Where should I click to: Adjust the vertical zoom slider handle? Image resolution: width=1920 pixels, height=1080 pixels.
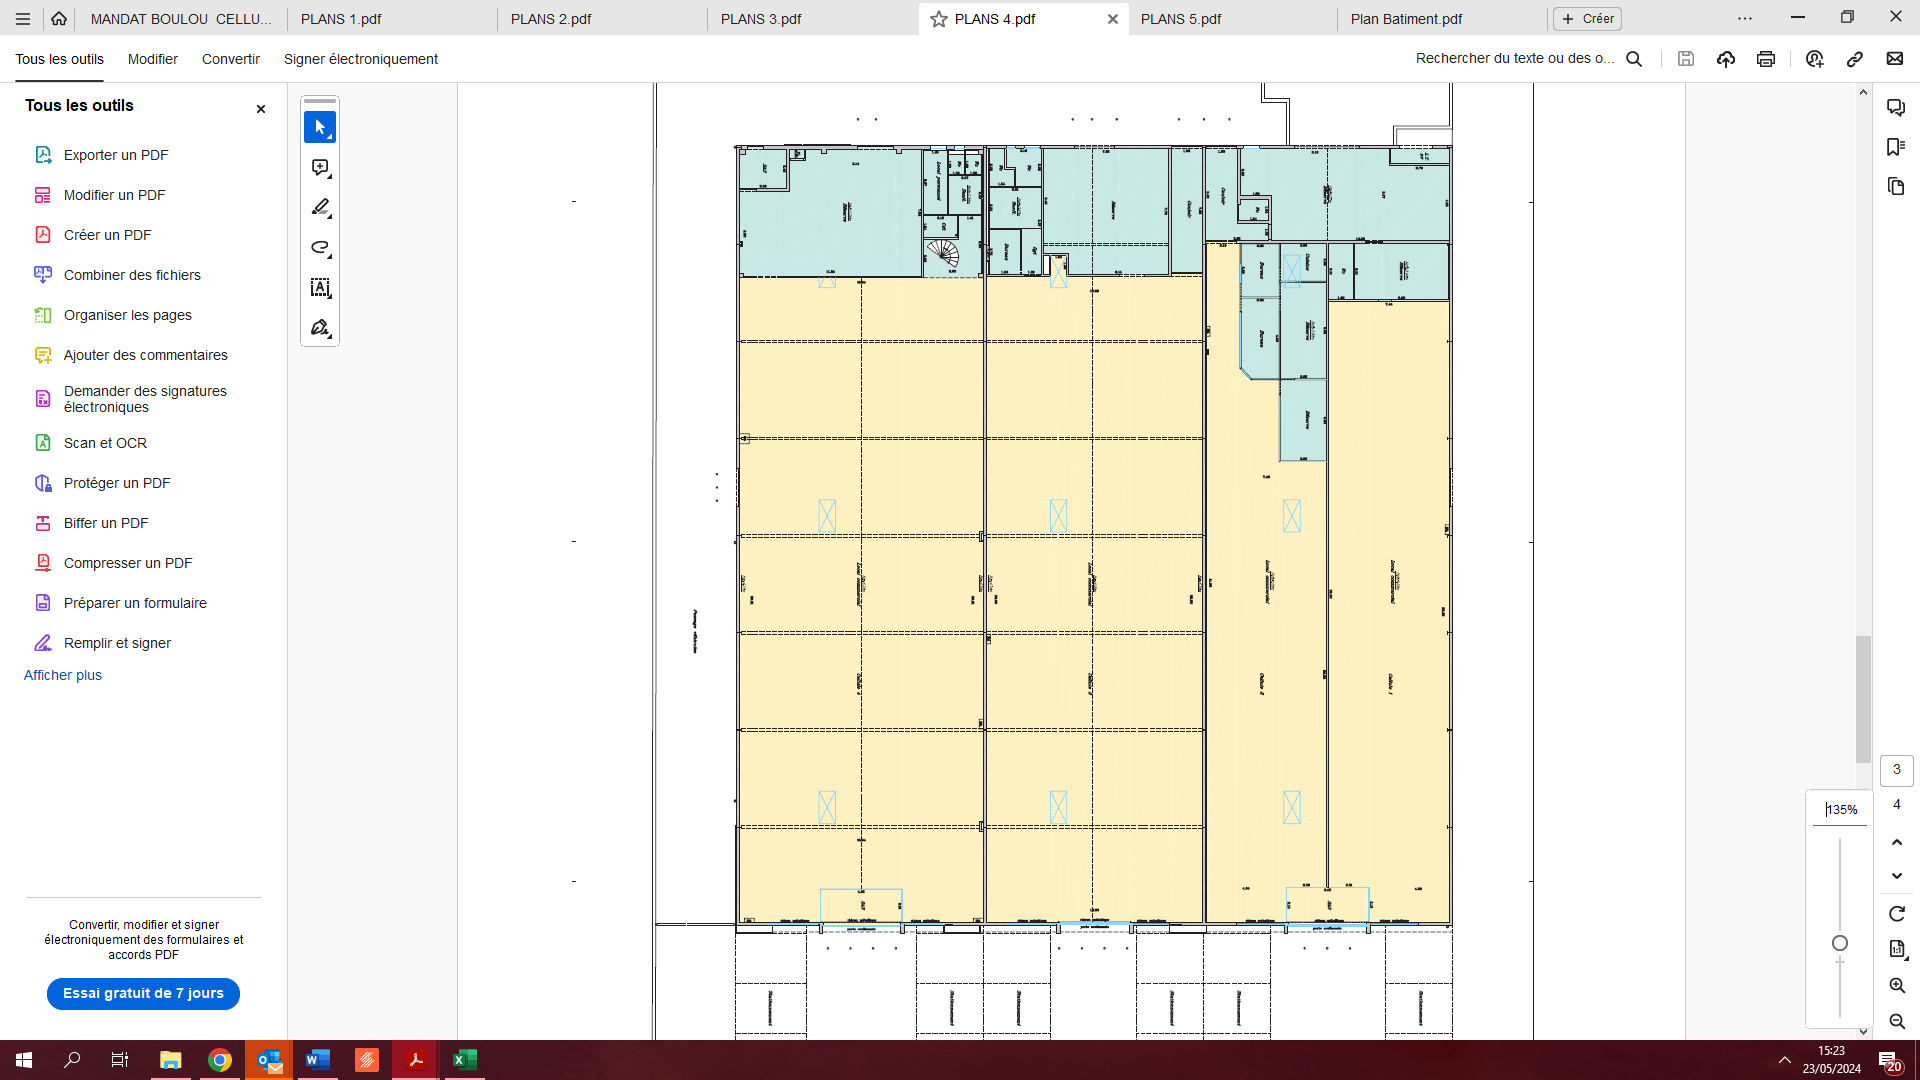click(1840, 943)
